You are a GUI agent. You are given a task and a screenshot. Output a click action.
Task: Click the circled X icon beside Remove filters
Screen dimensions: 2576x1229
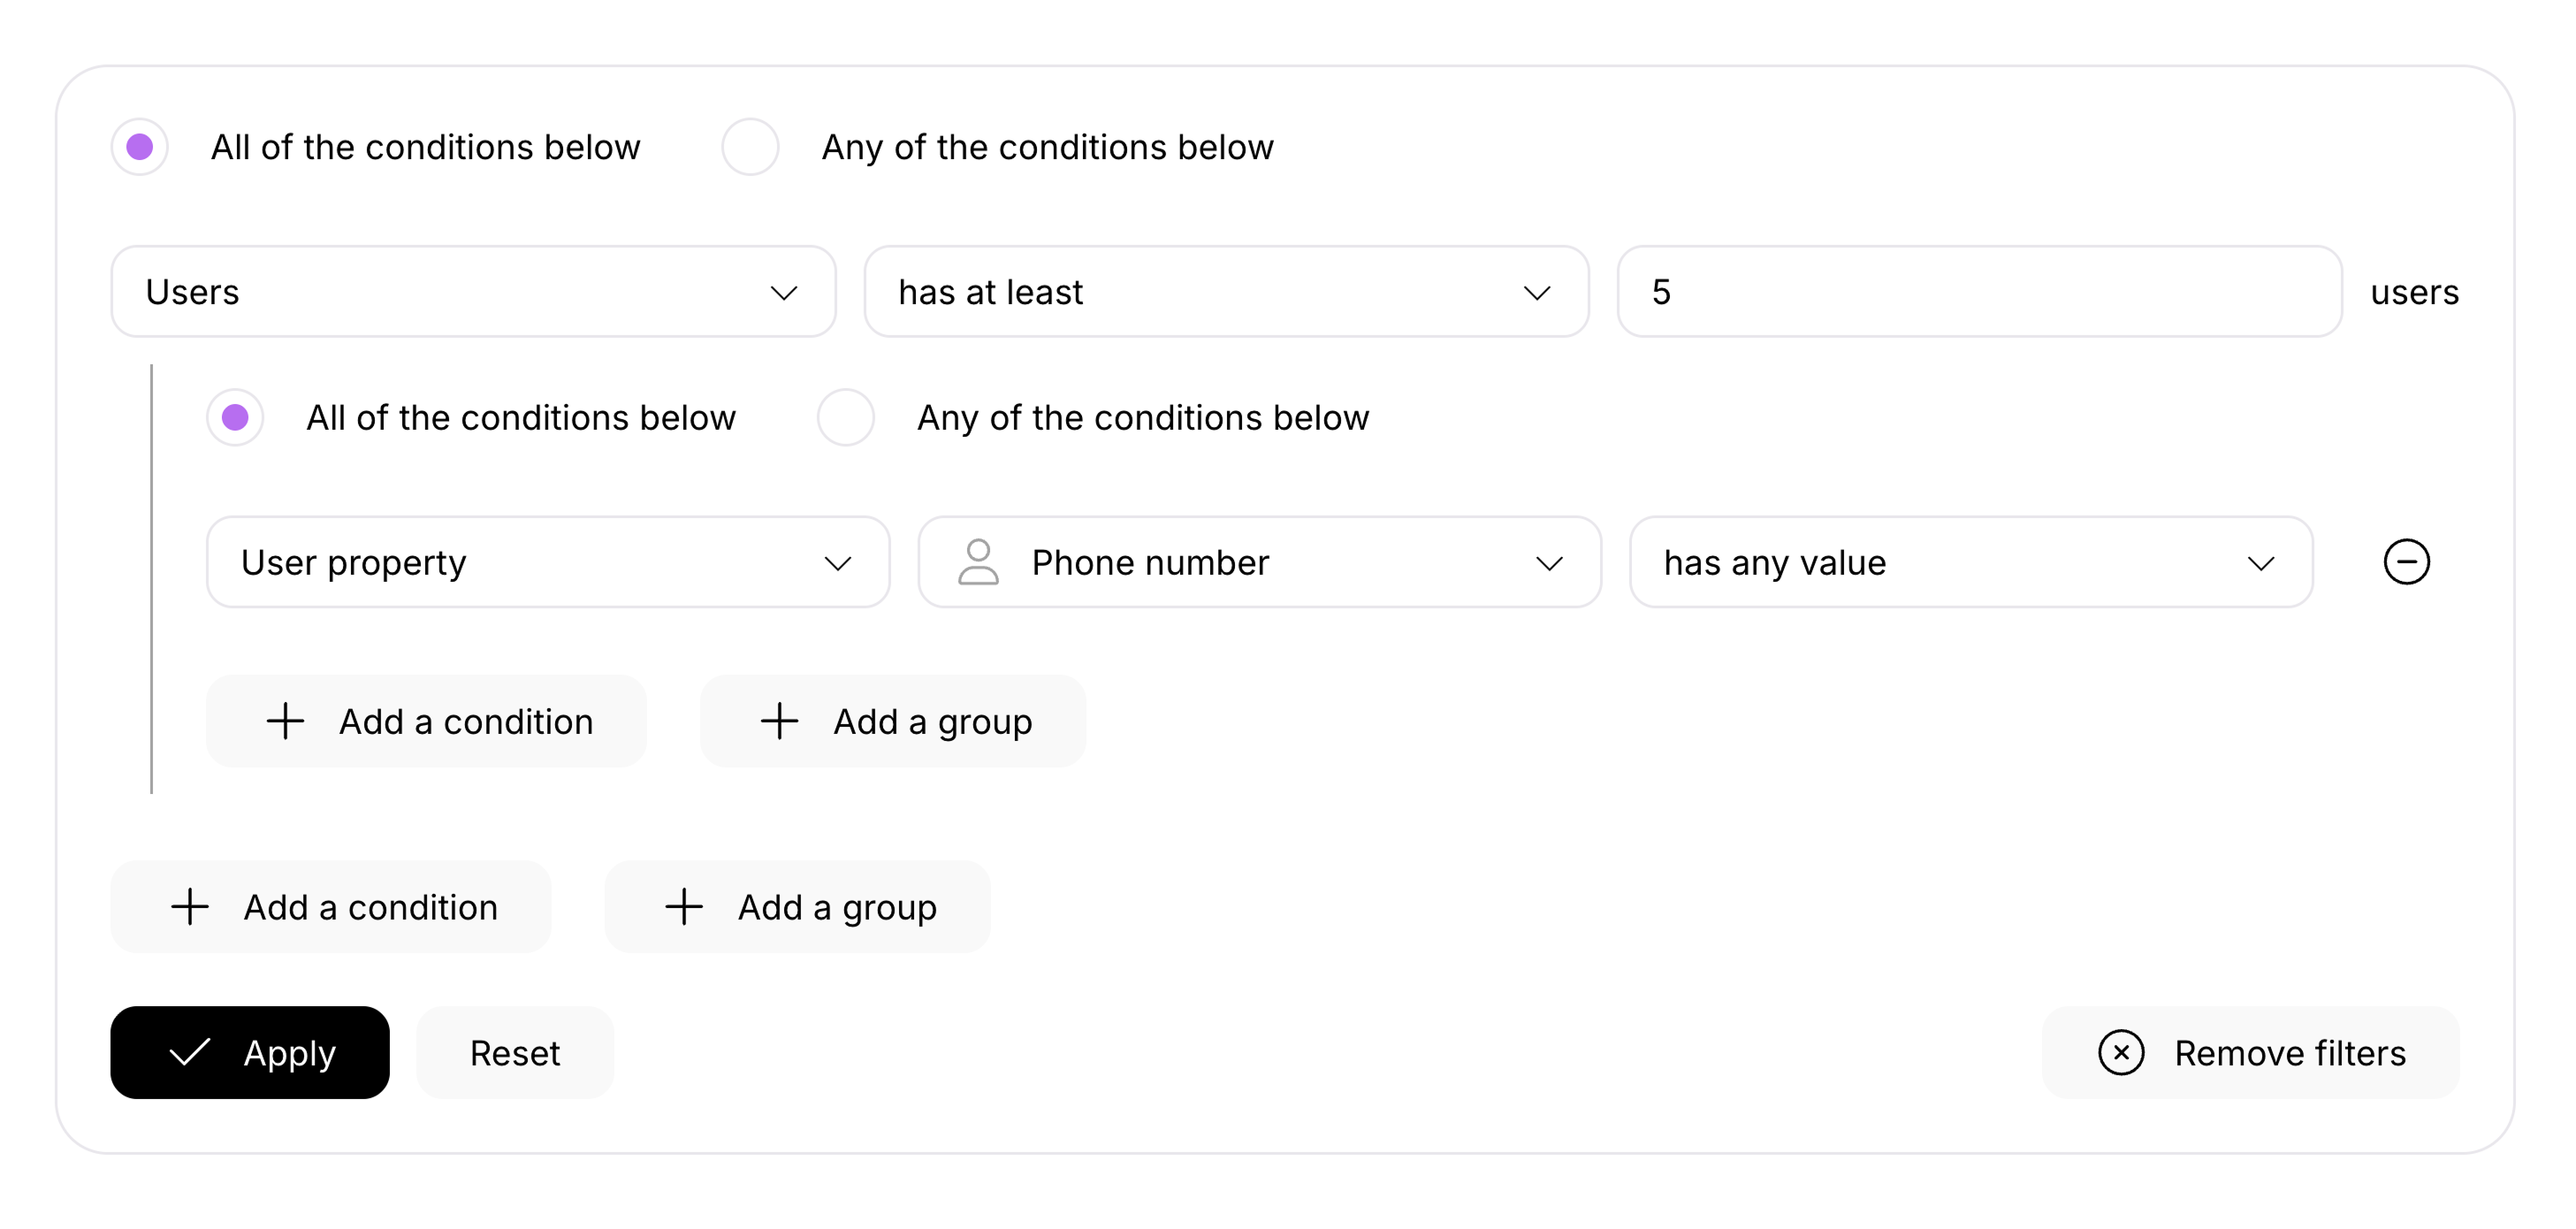(x=2120, y=1052)
